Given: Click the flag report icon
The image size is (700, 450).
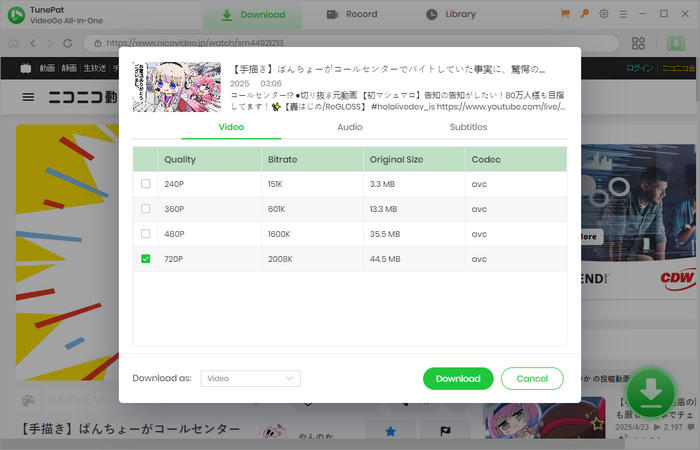Looking at the screenshot, I should click(445, 431).
